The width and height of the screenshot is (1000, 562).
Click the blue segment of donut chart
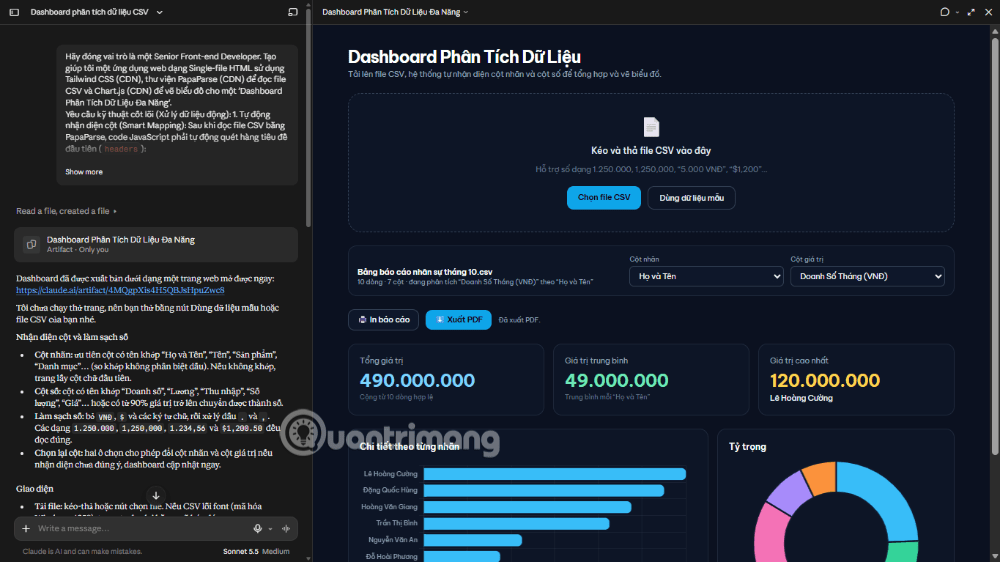[890, 494]
